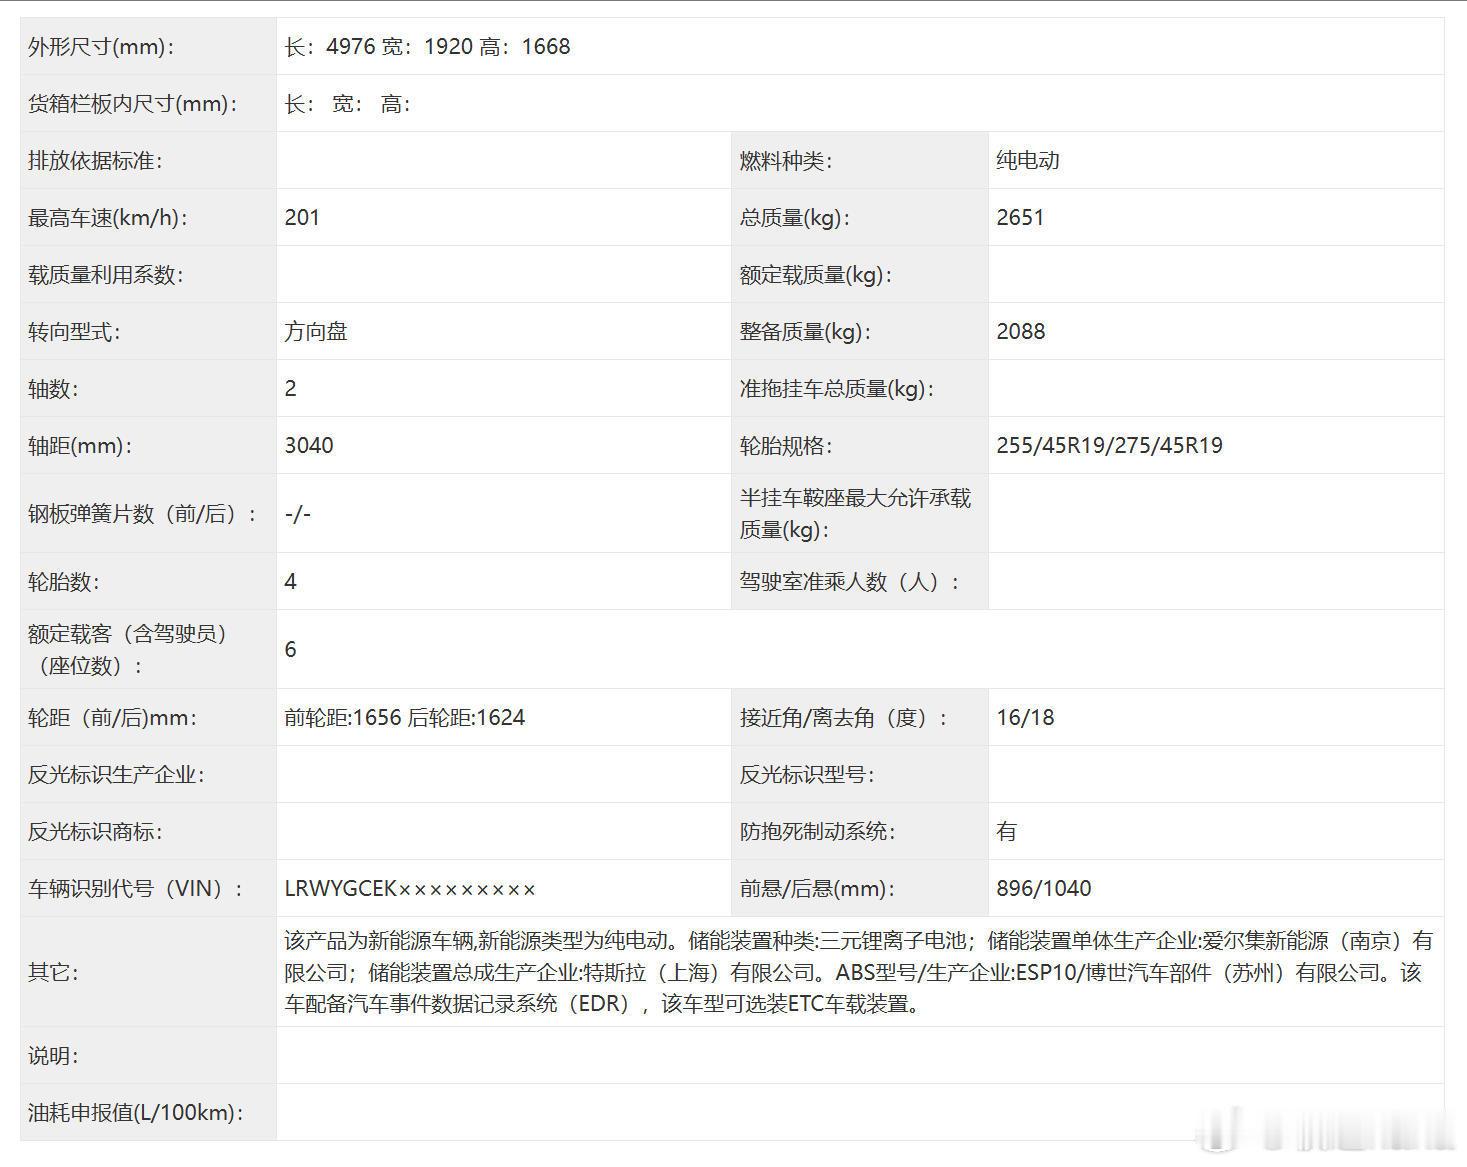Click track value 前轮距:1656 后轮距:1624
The width and height of the screenshot is (1467, 1167).
click(405, 717)
